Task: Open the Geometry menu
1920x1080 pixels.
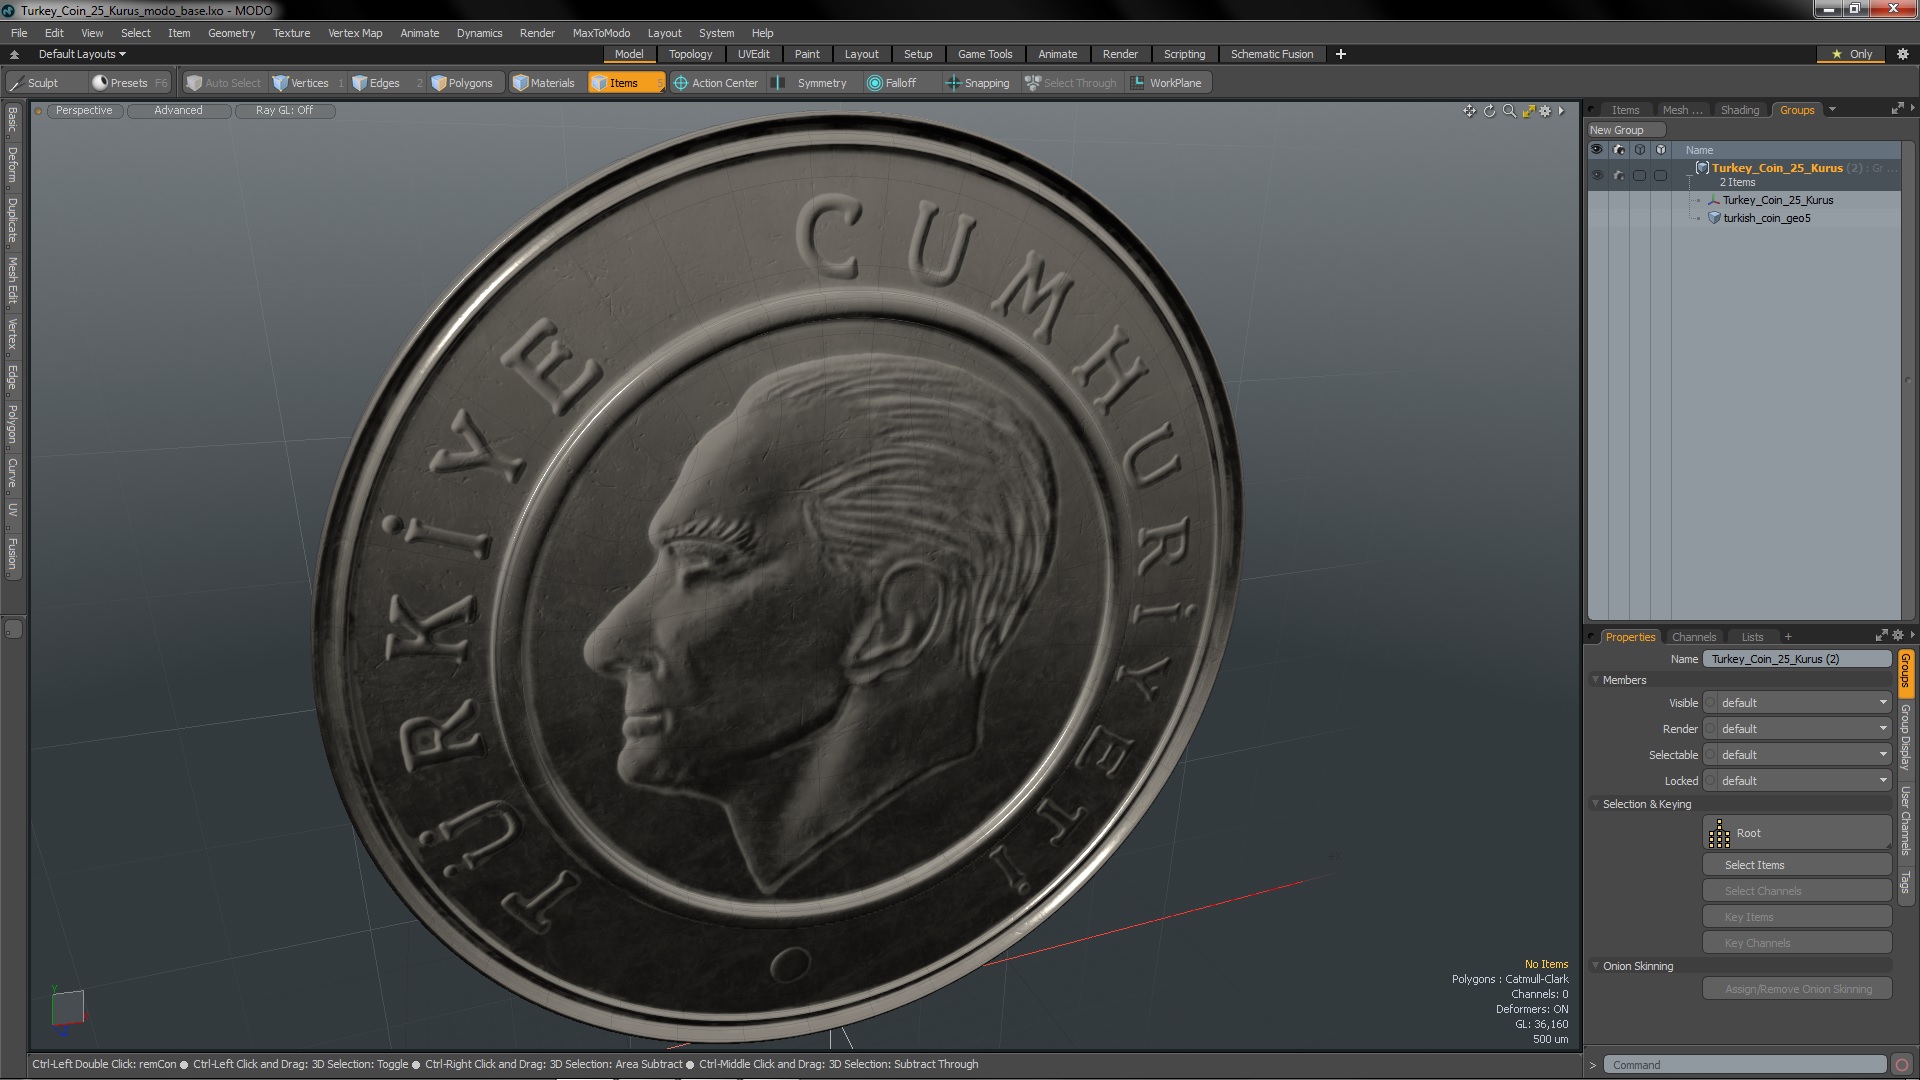Action: point(231,33)
